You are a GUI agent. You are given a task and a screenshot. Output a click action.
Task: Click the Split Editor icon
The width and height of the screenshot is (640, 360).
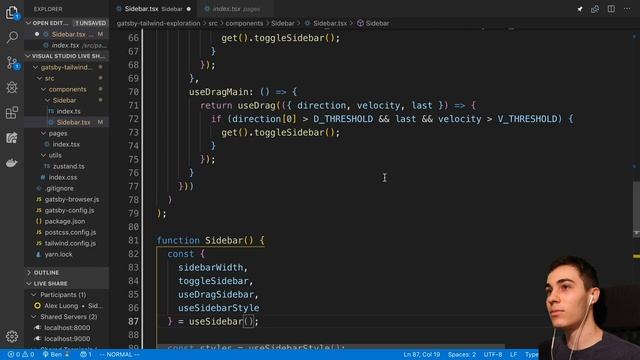(611, 9)
